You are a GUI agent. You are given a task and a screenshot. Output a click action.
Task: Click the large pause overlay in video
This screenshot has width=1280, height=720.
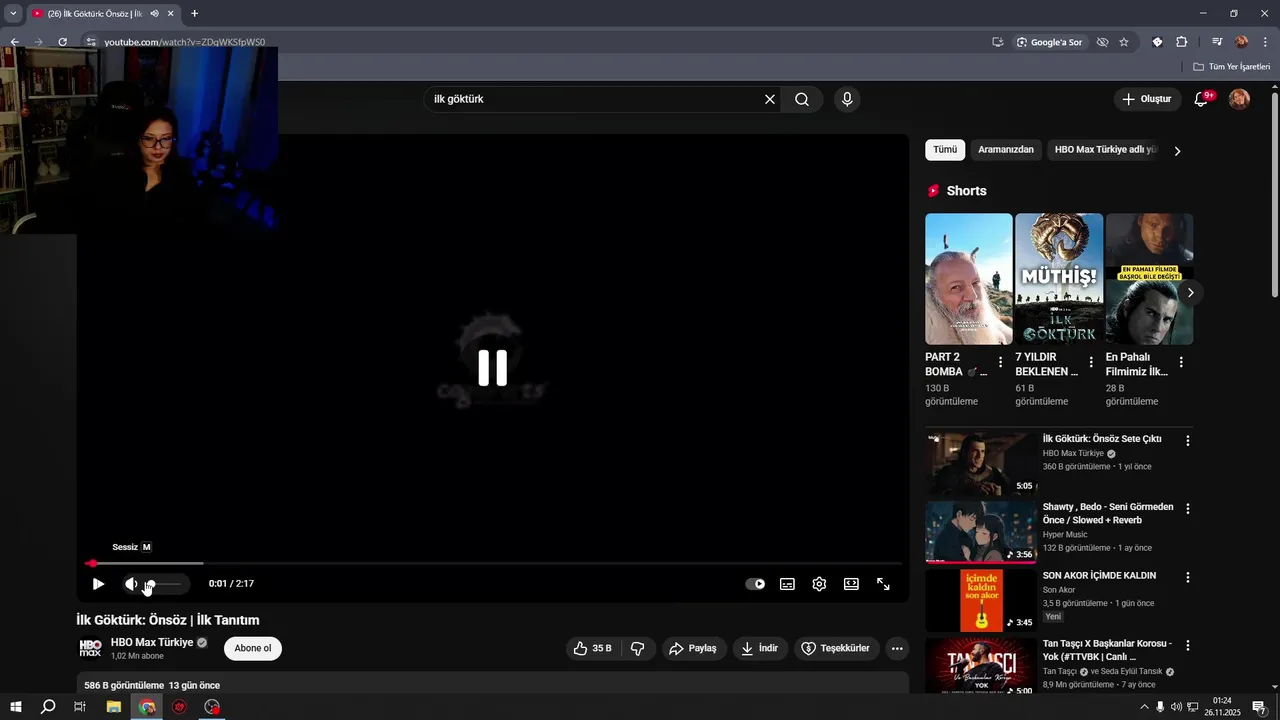[x=492, y=368]
